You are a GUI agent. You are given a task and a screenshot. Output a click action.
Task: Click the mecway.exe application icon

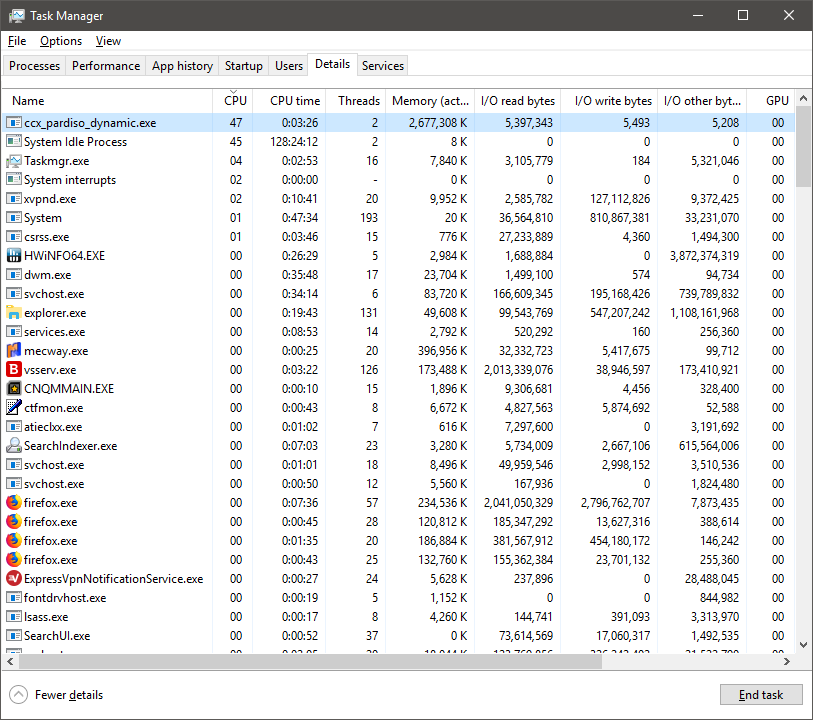pyautogui.click(x=14, y=351)
